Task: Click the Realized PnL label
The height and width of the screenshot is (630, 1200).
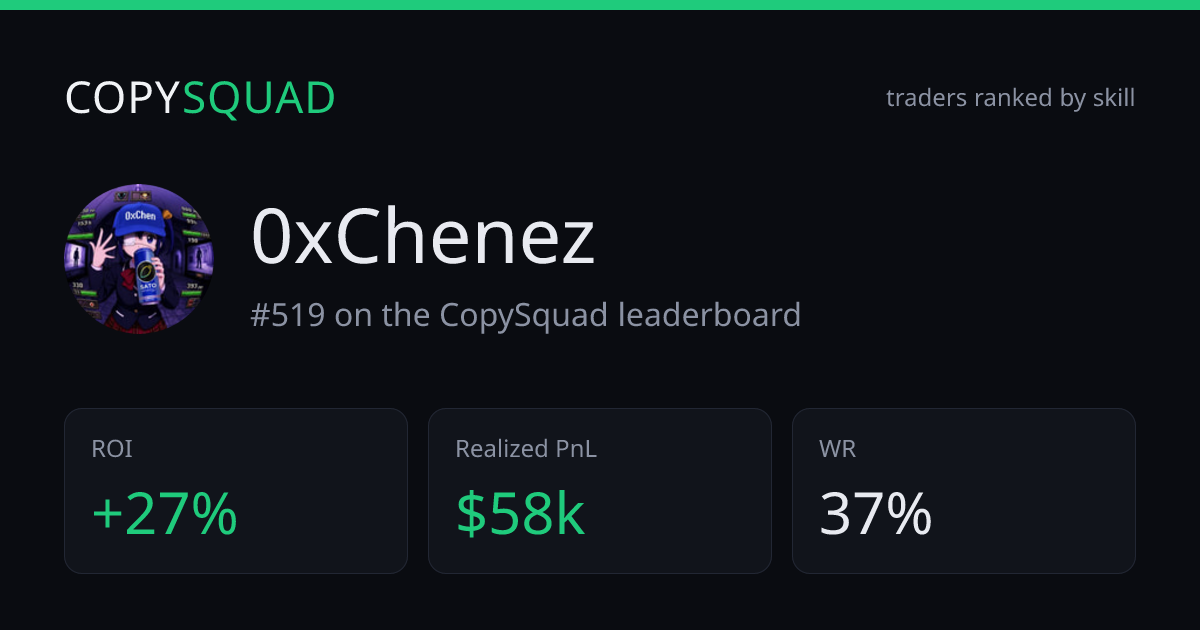Action: click(x=526, y=449)
